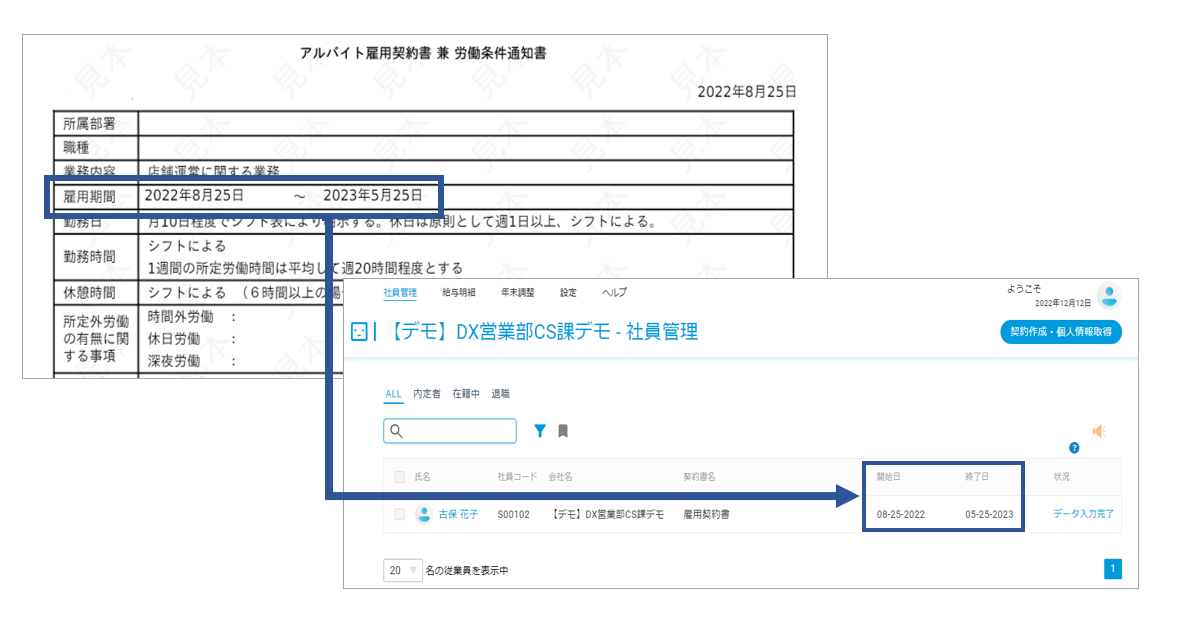Click the magnifier icon in the search box
Viewport: 1181px width, 642px height.
pos(396,431)
